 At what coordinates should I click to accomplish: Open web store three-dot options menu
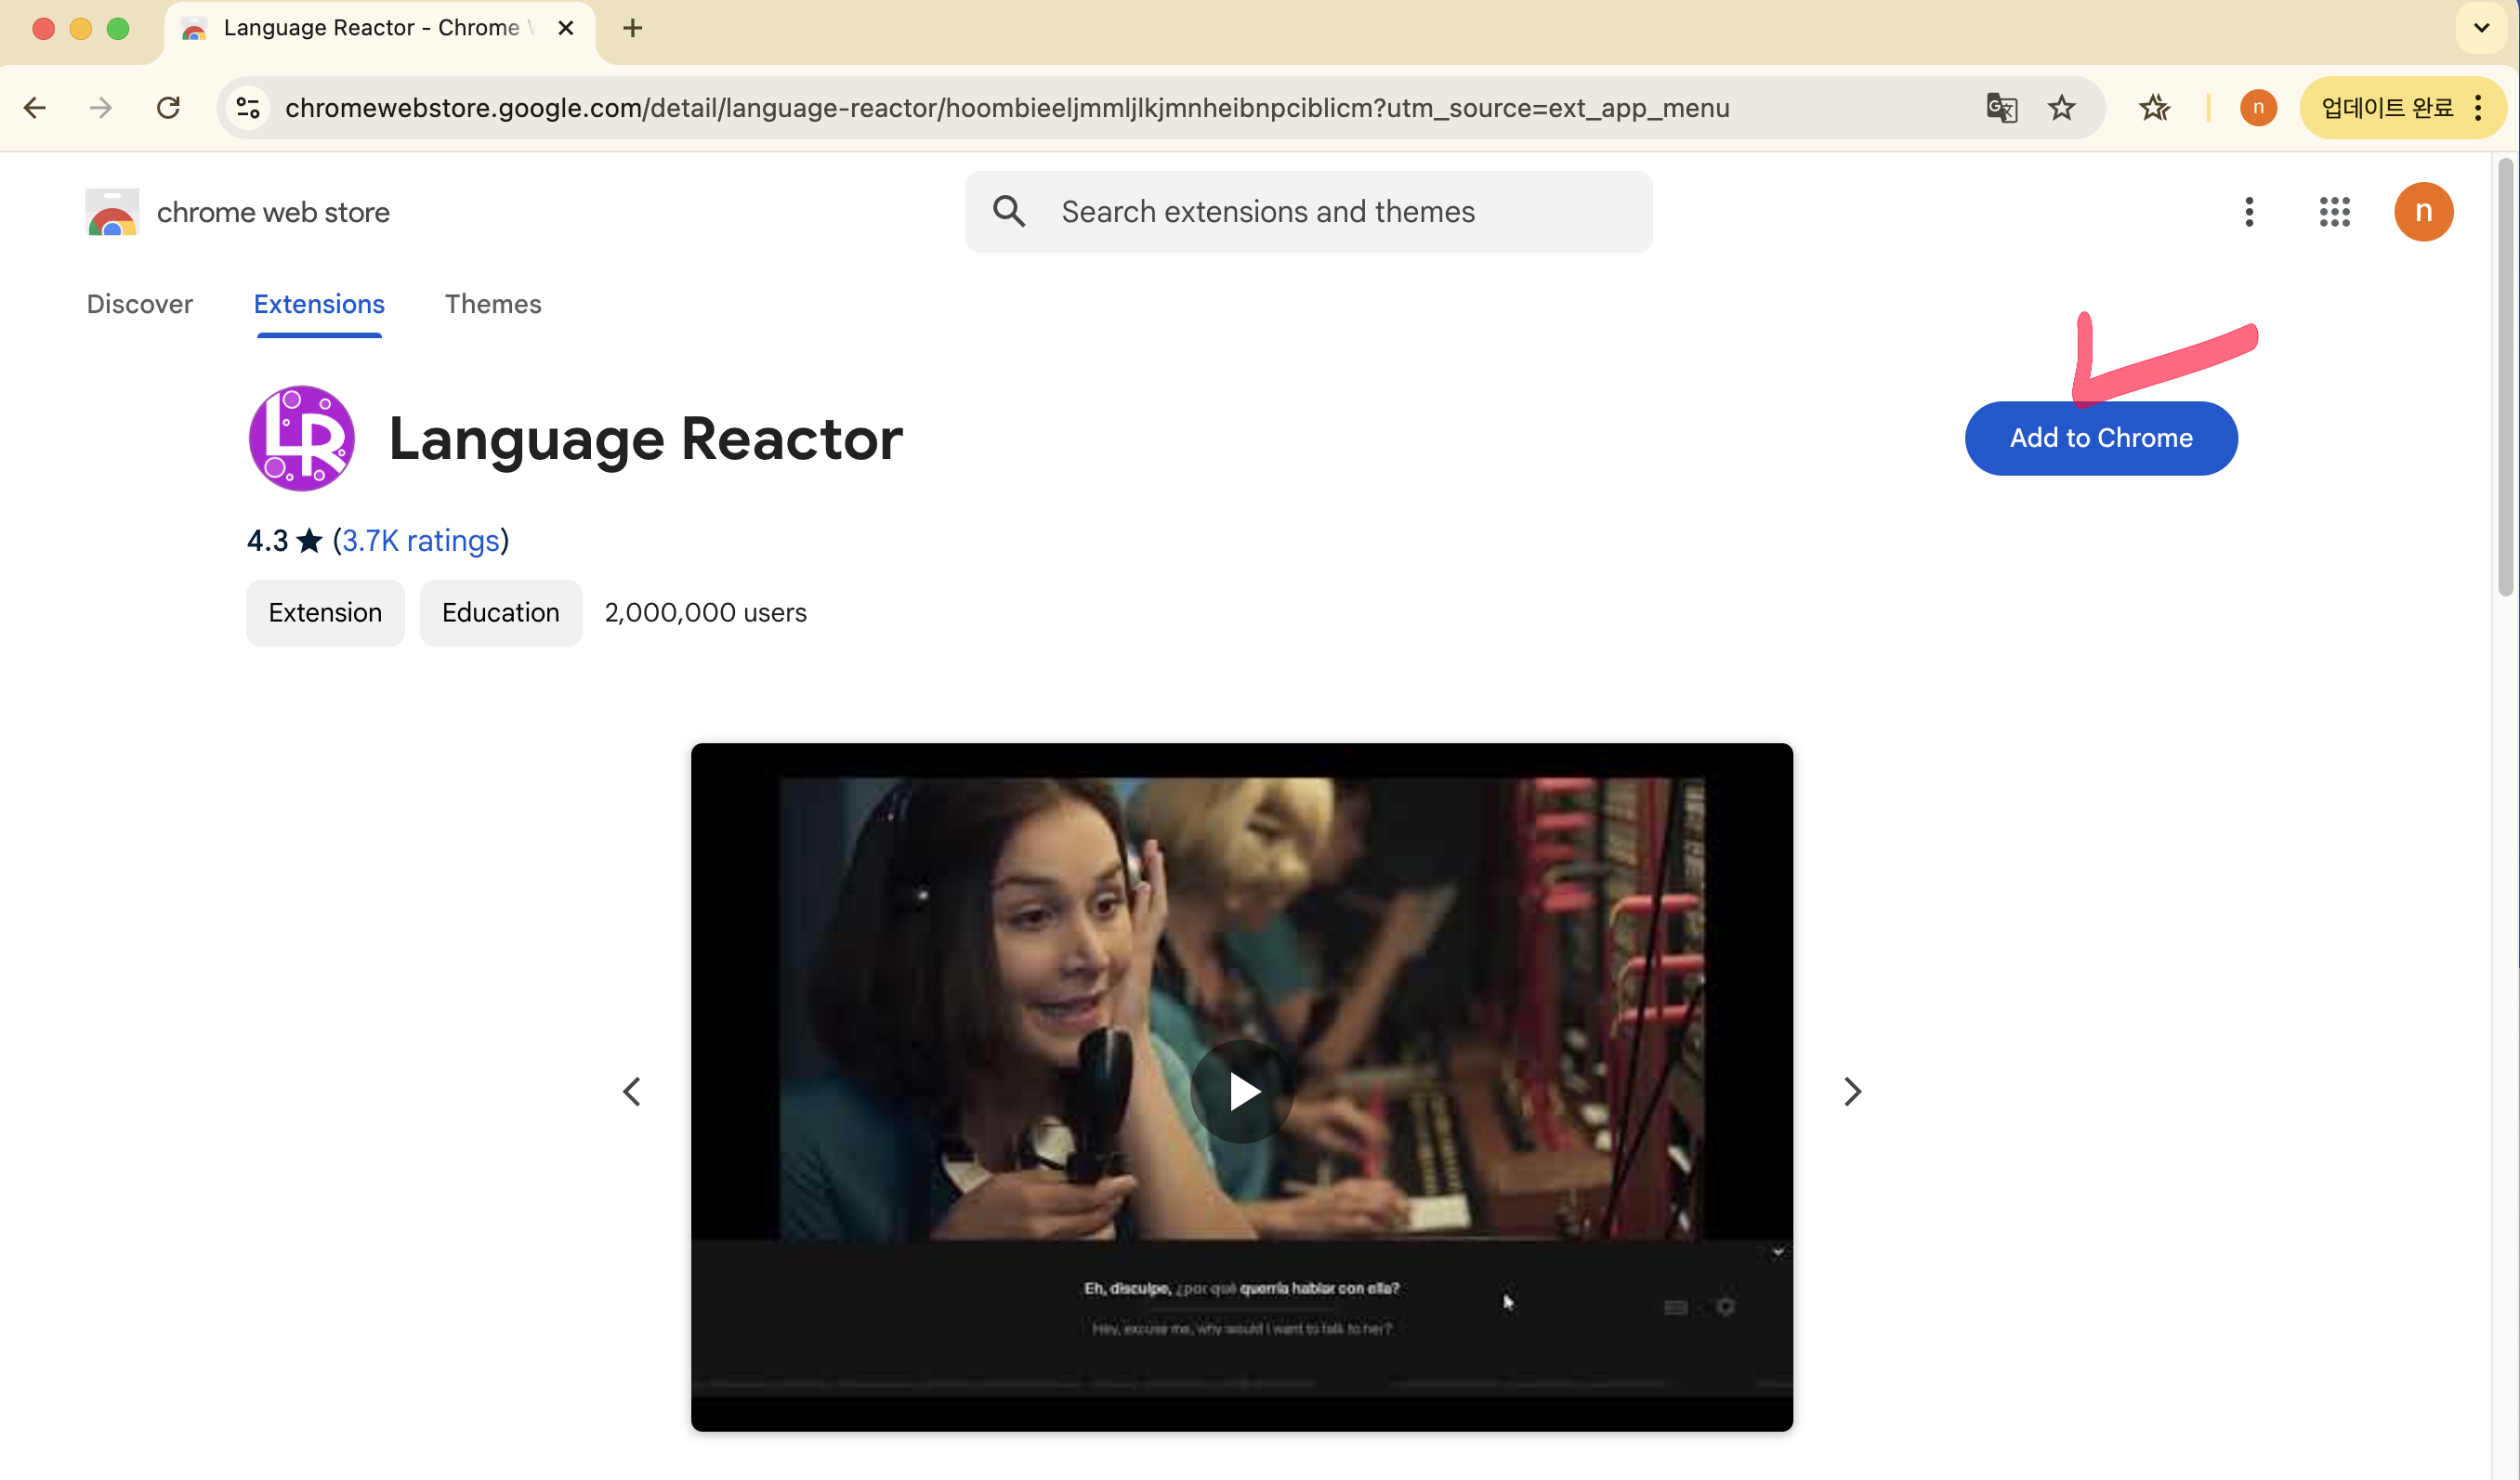pyautogui.click(x=2249, y=212)
